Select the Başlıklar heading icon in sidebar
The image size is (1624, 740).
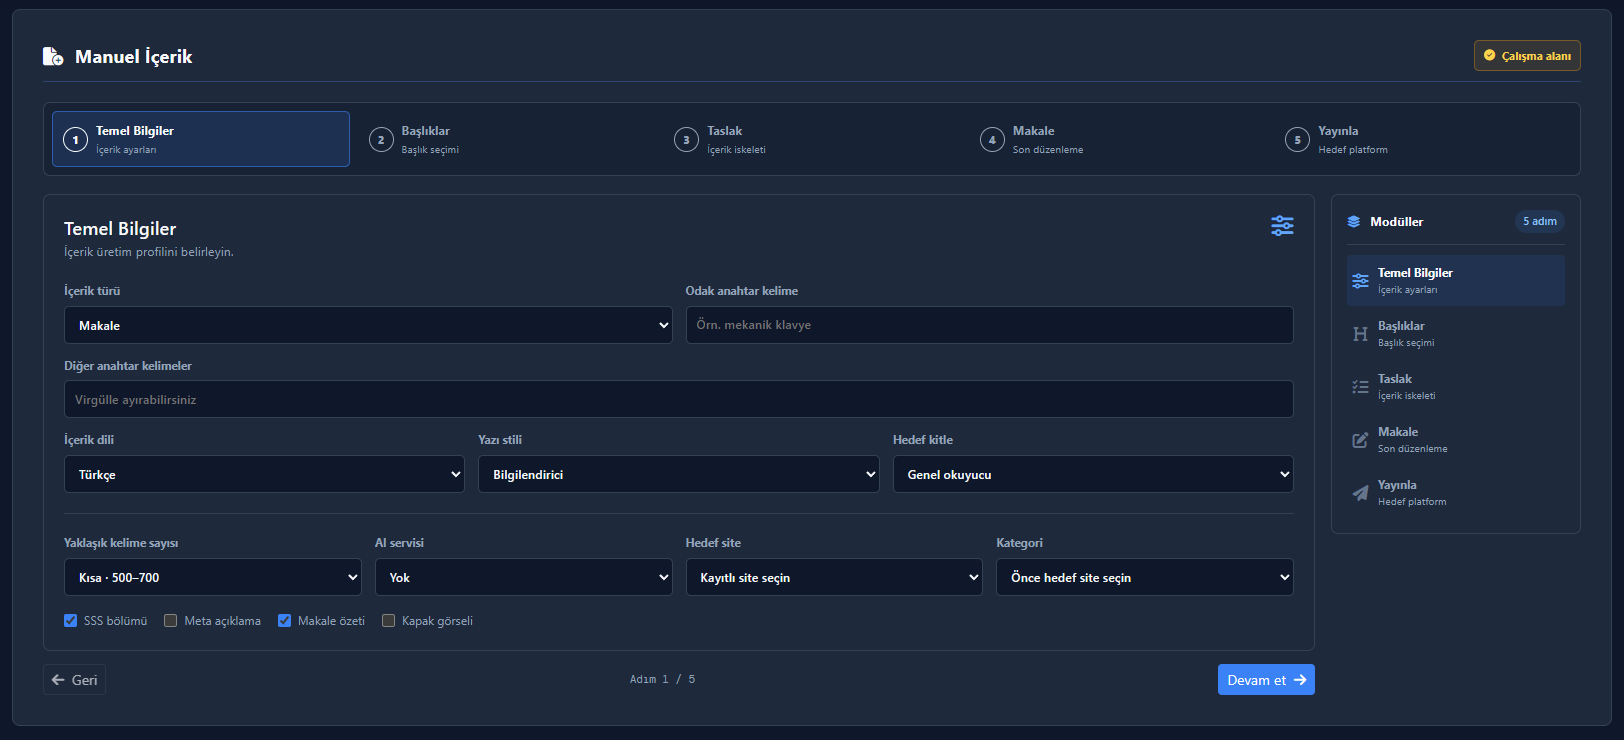click(1360, 334)
